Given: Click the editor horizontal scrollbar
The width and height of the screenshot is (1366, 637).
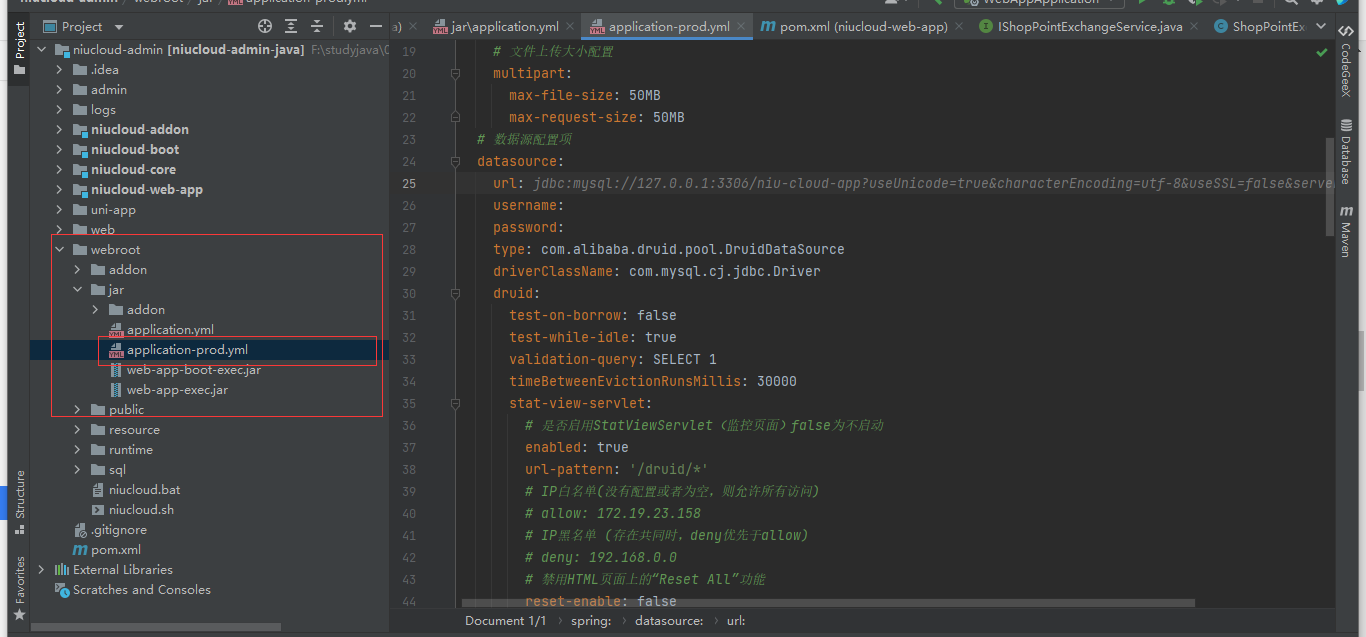Looking at the screenshot, I should pos(828,603).
